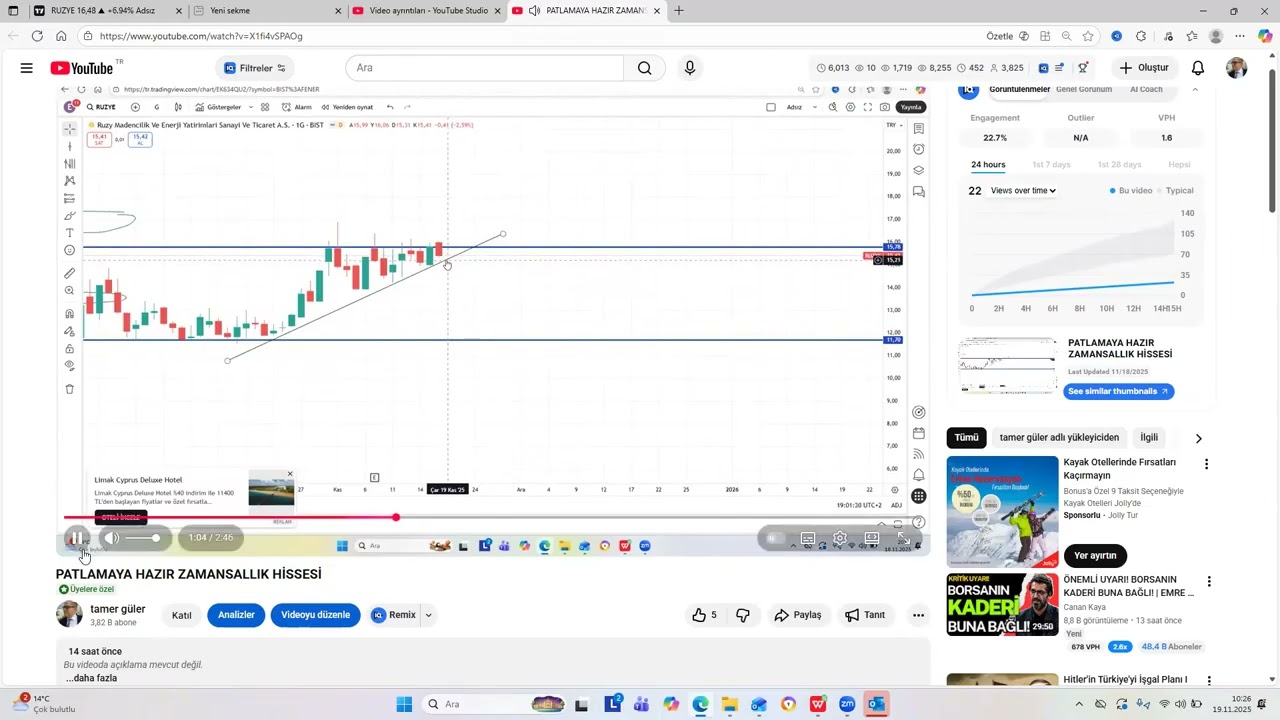Open the YouTube guide hamburger menu
Viewport: 1280px width, 720px height.
pos(26,68)
